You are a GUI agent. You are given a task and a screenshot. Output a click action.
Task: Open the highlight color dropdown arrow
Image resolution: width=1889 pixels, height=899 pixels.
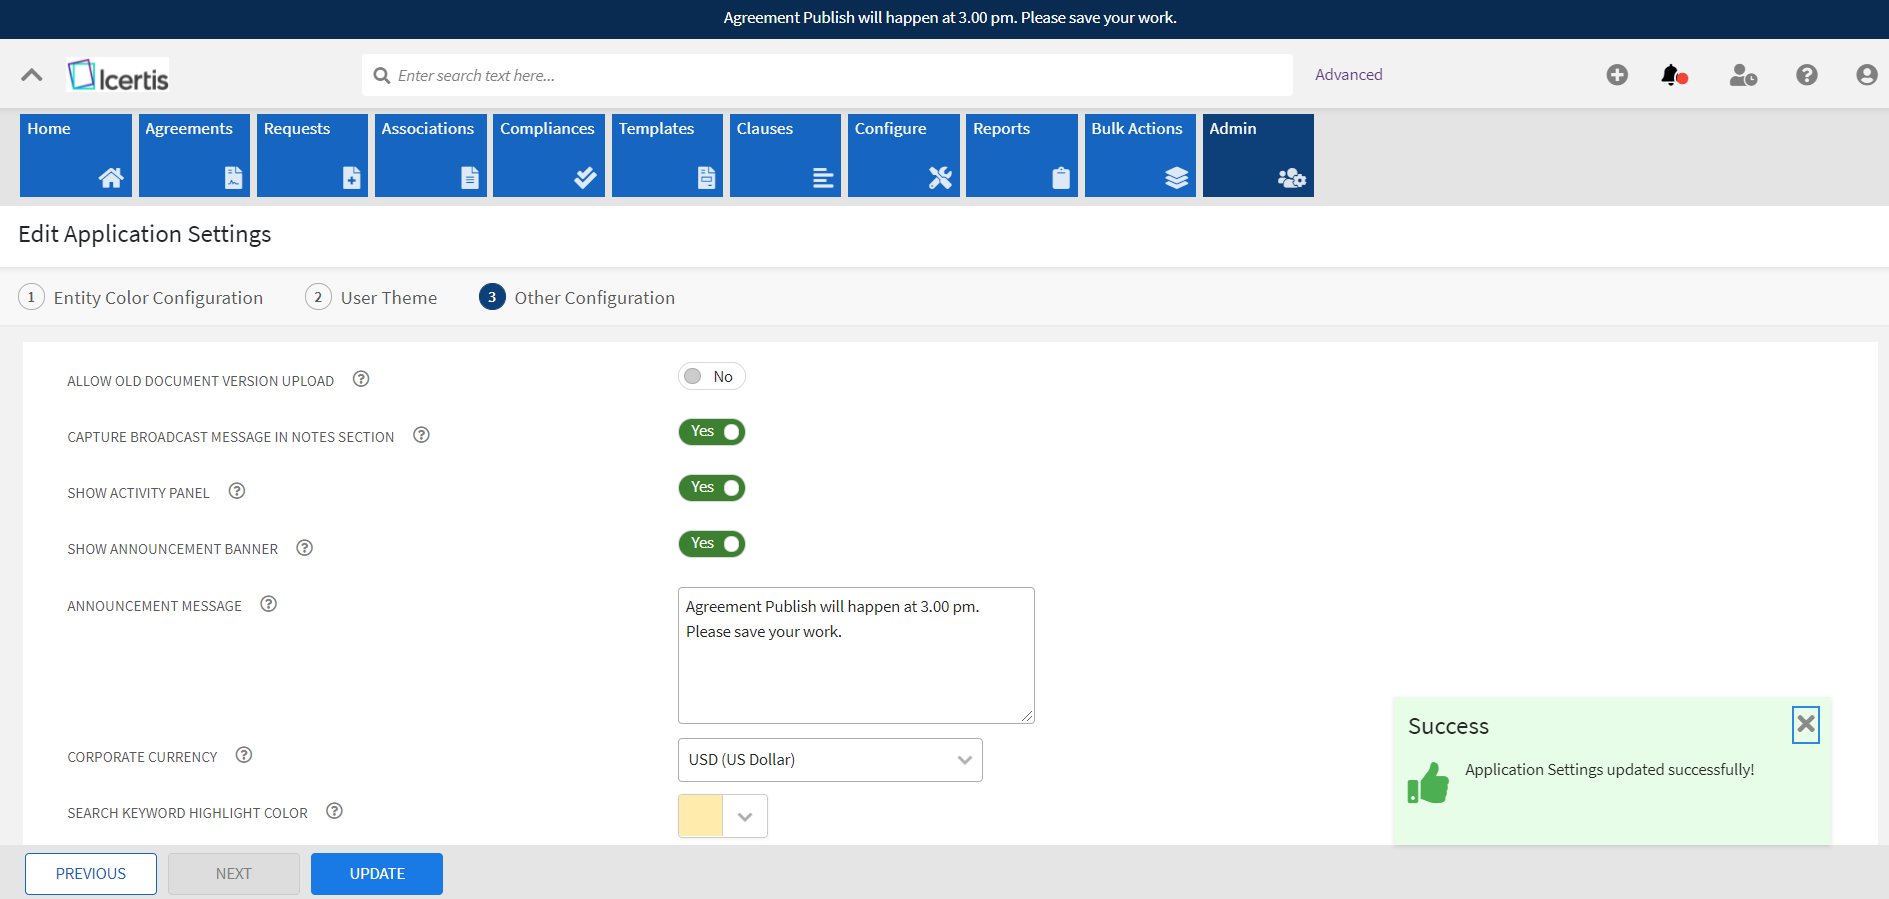pos(745,816)
